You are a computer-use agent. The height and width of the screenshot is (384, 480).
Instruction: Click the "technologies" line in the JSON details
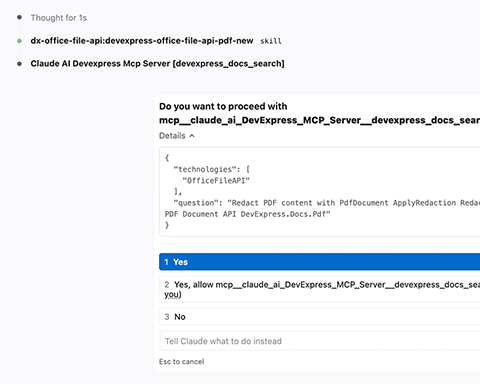pos(211,169)
